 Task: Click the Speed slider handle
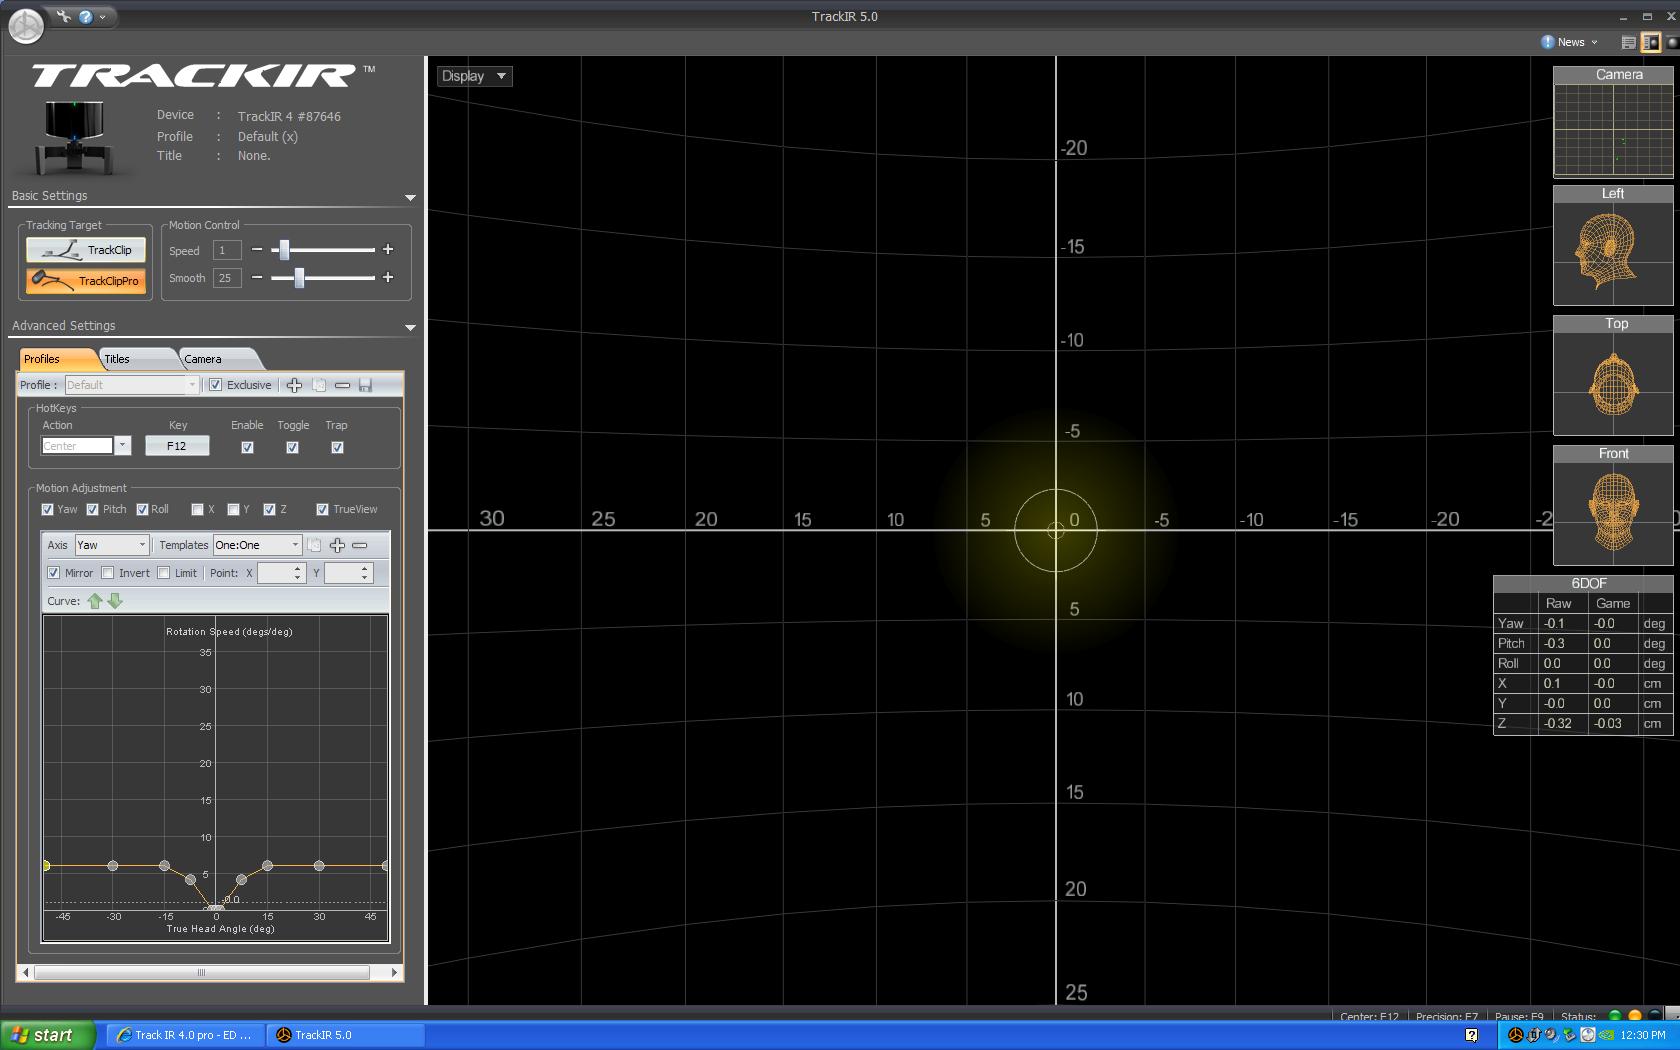tap(284, 249)
